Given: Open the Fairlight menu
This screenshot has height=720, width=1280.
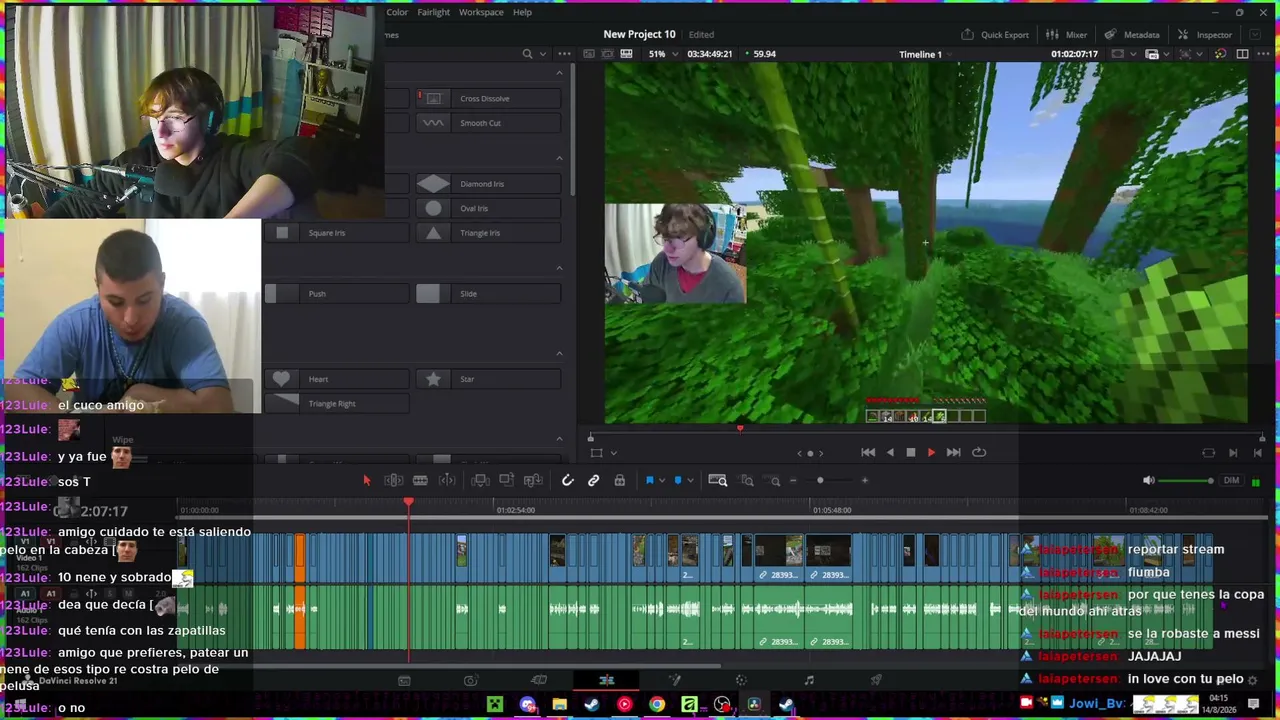Looking at the screenshot, I should tap(433, 12).
